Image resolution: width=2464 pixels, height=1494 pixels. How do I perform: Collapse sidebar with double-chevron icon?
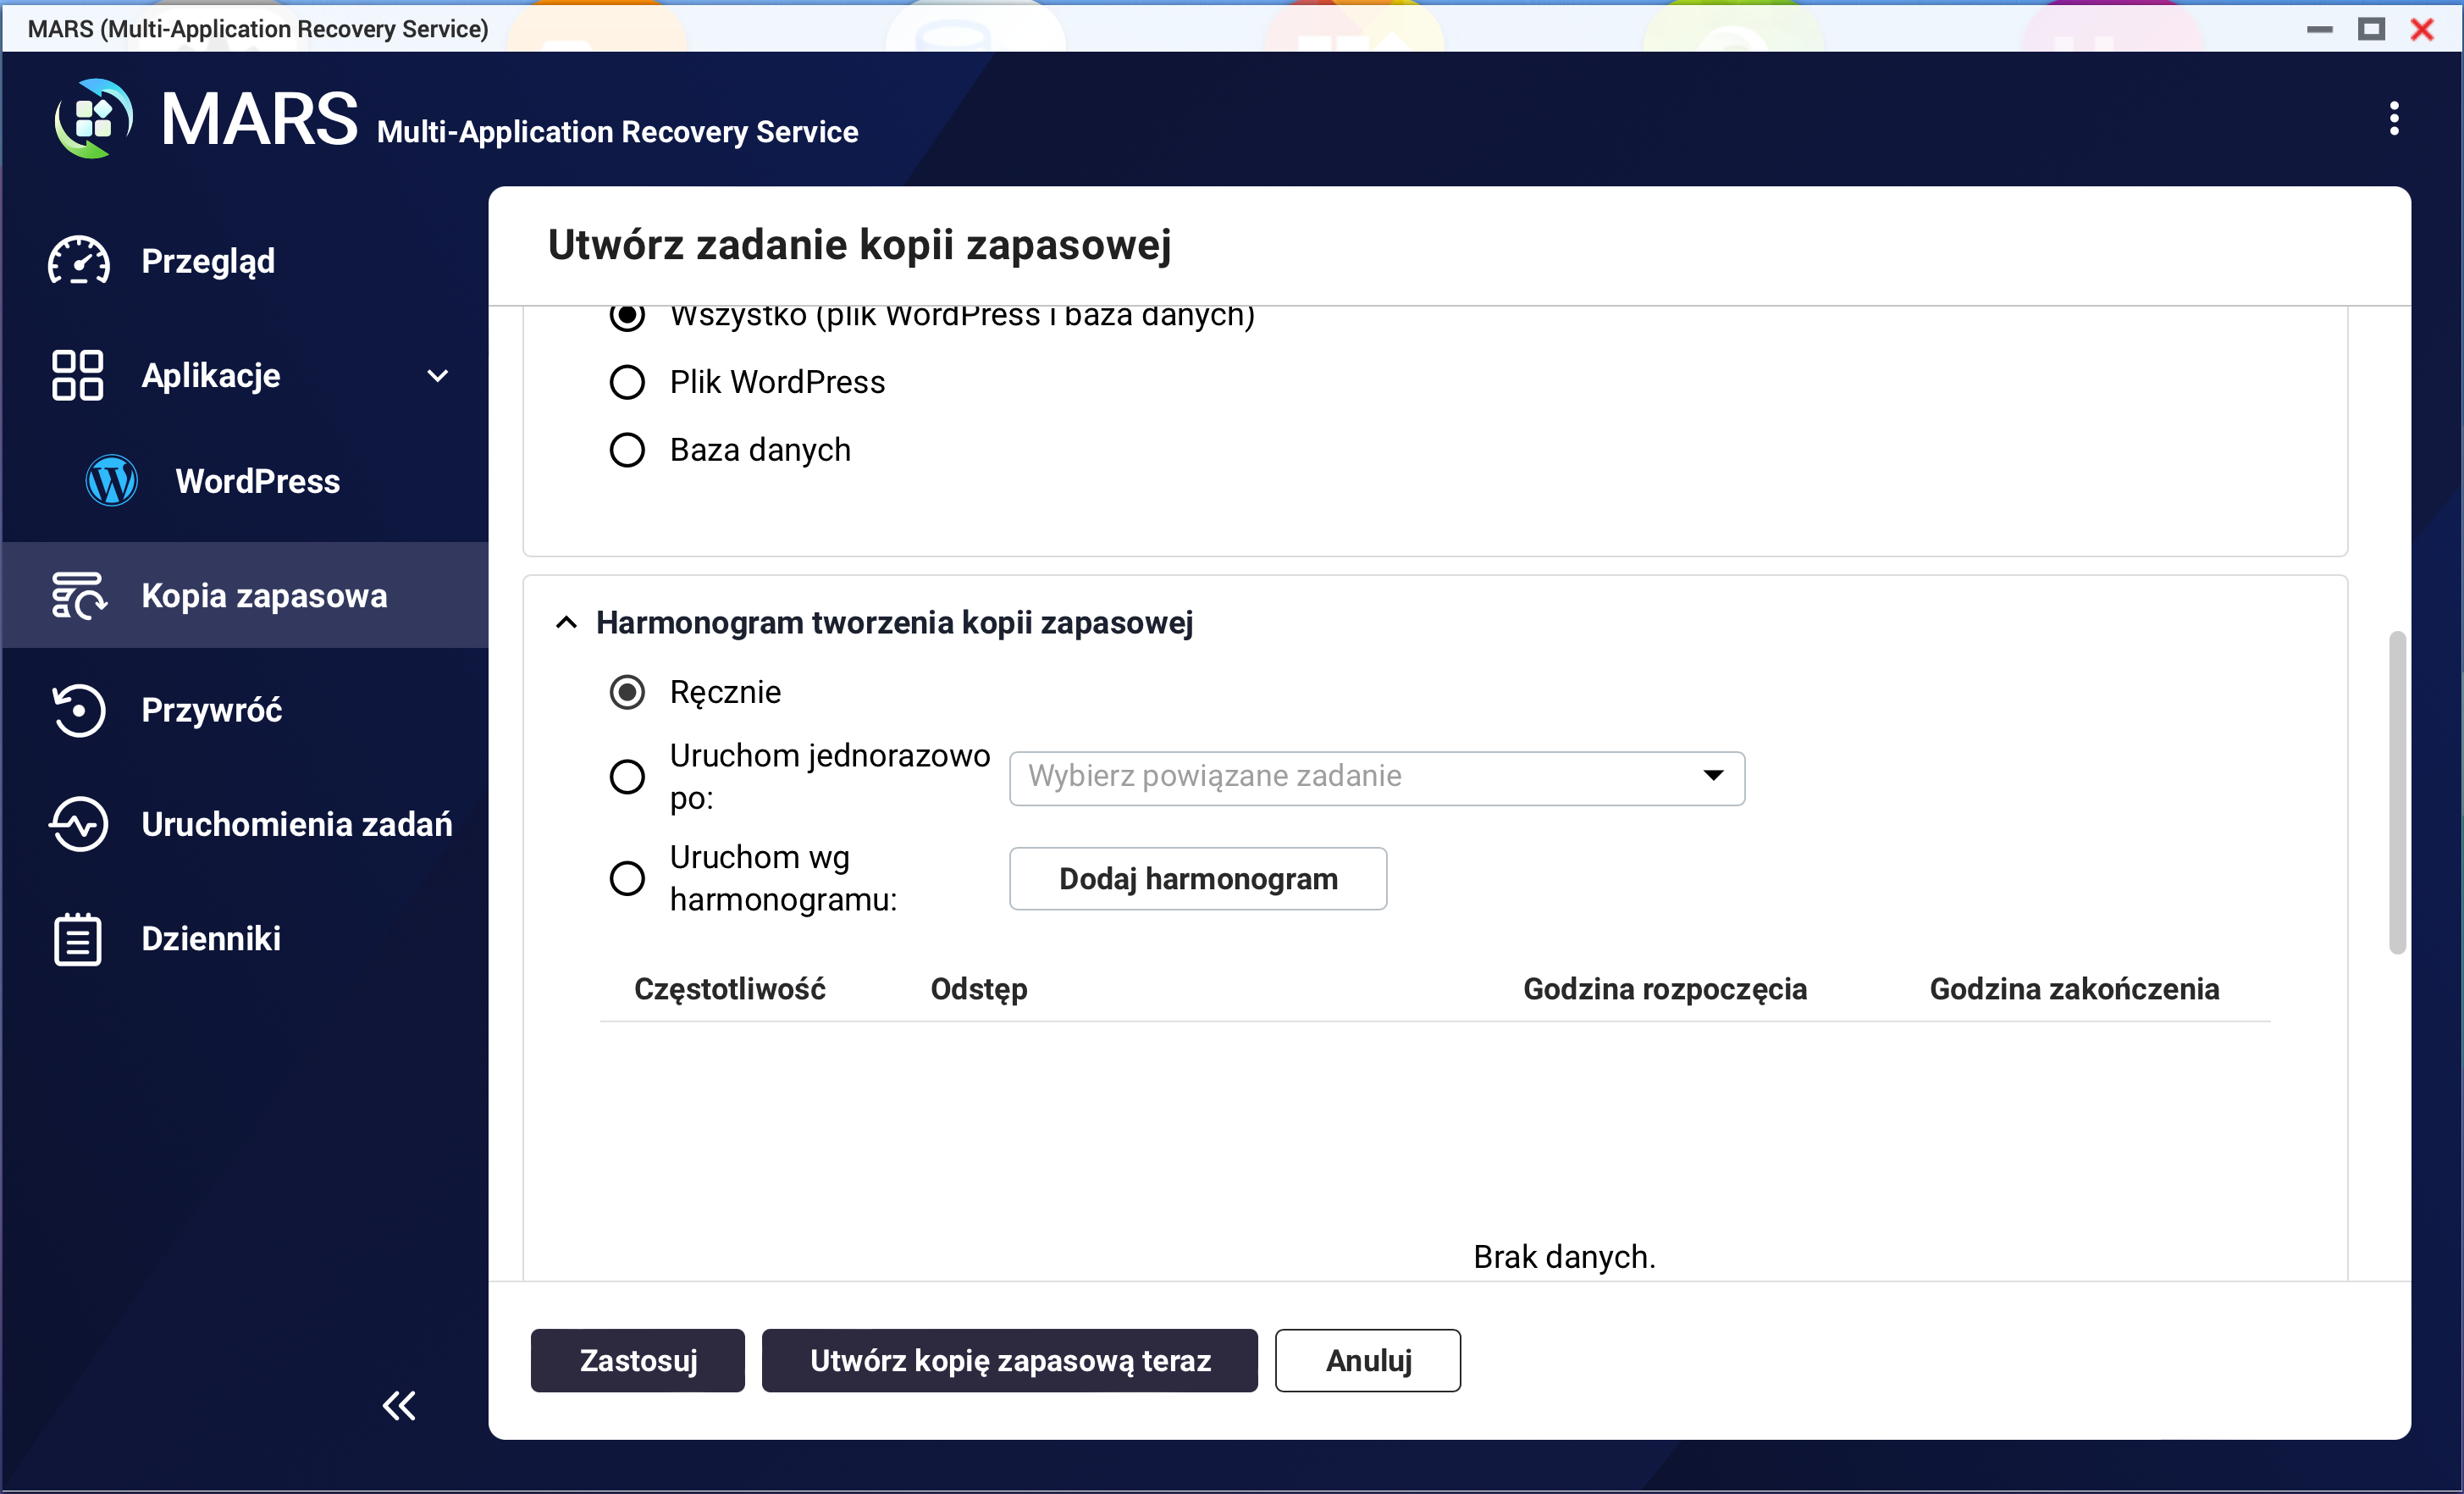click(x=399, y=1405)
